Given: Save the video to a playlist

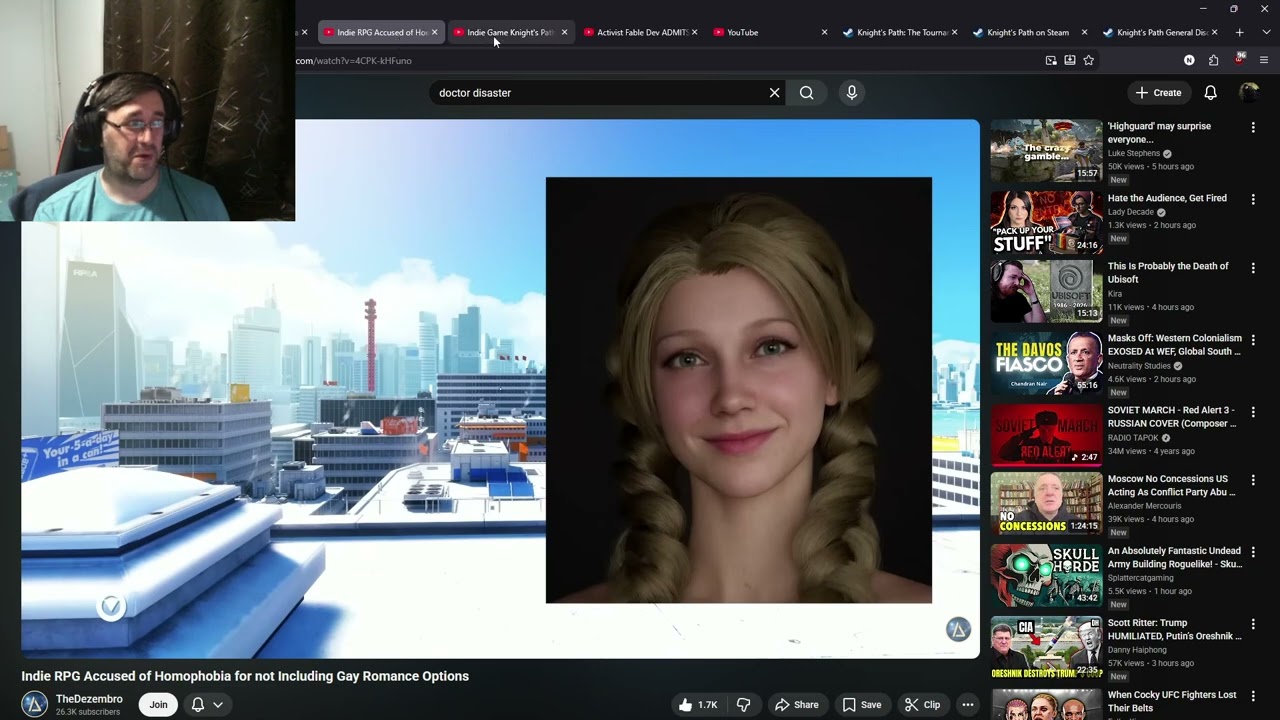Looking at the screenshot, I should click(862, 705).
